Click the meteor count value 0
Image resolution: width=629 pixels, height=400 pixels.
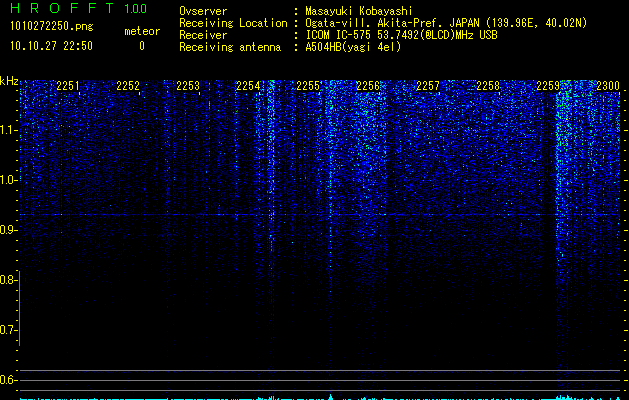pos(142,46)
